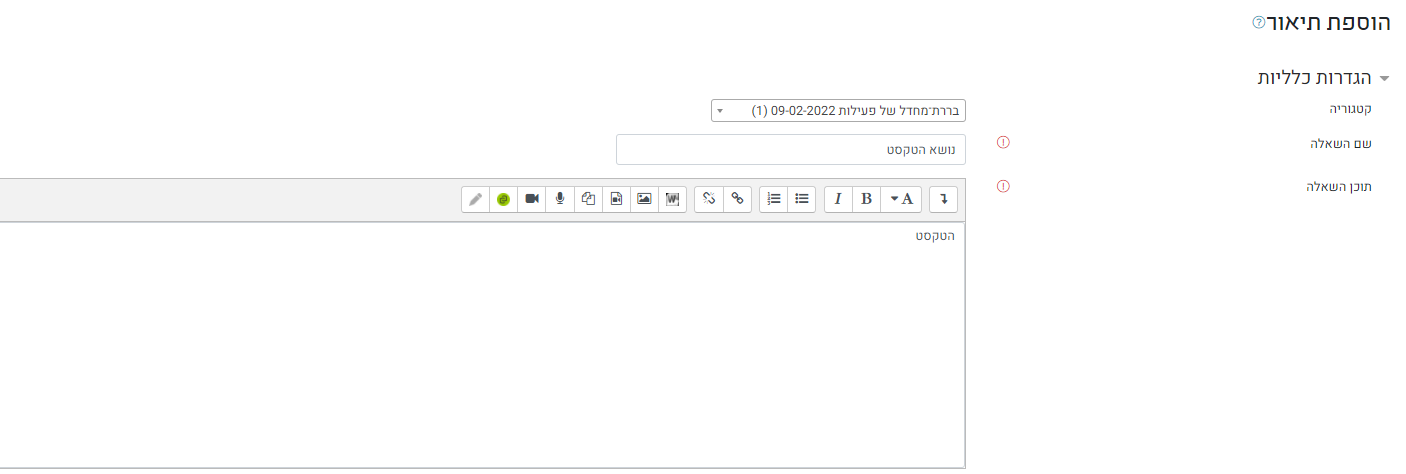Screen dimensions: 1406x474
Task: Insert a numbered ordered list
Action: [774, 199]
